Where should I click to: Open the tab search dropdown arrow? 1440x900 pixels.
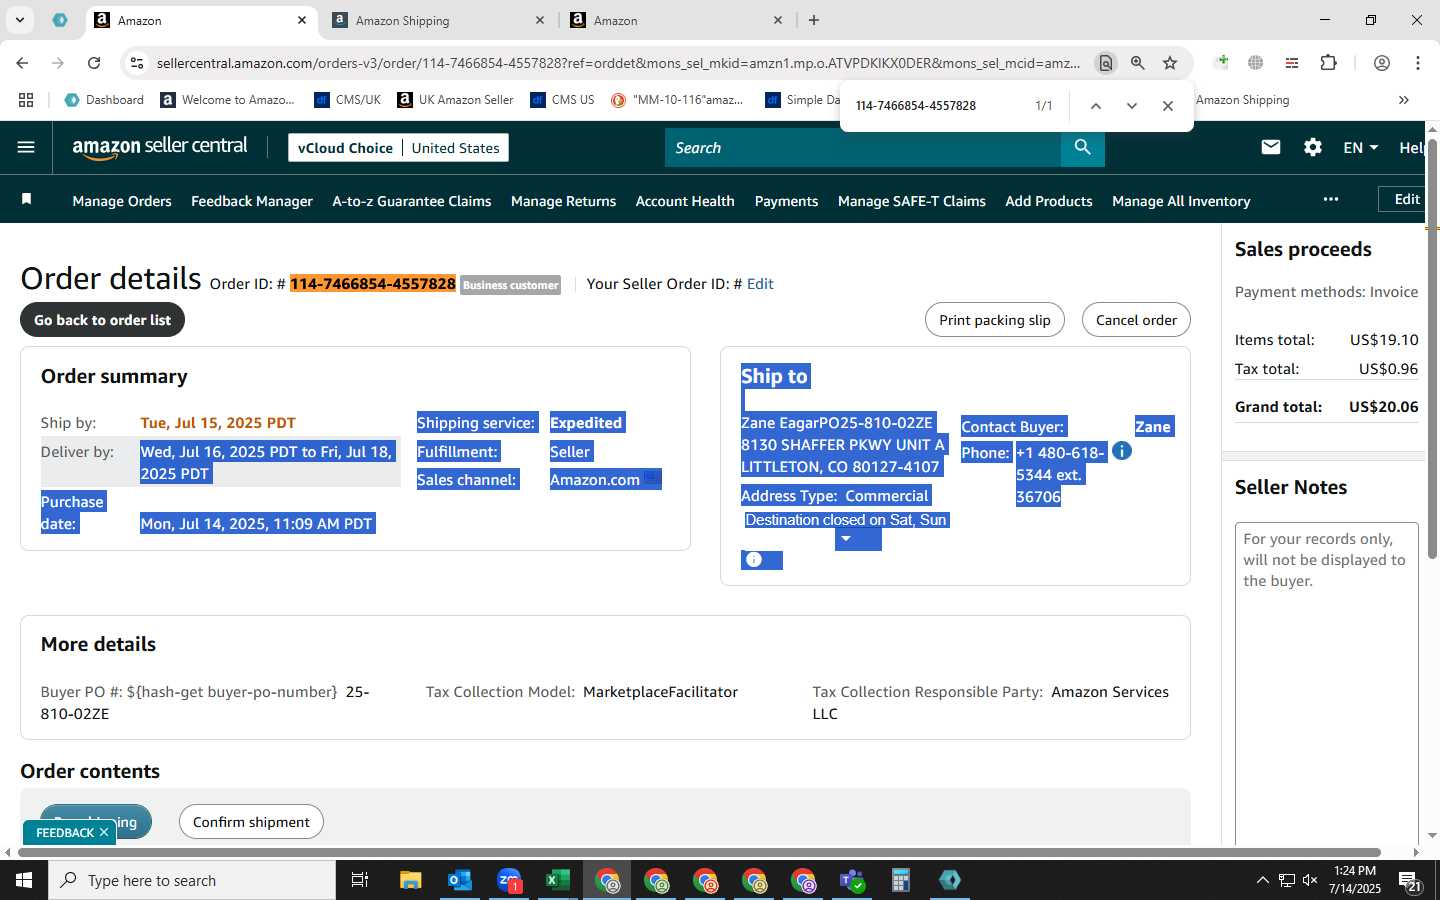[19, 20]
